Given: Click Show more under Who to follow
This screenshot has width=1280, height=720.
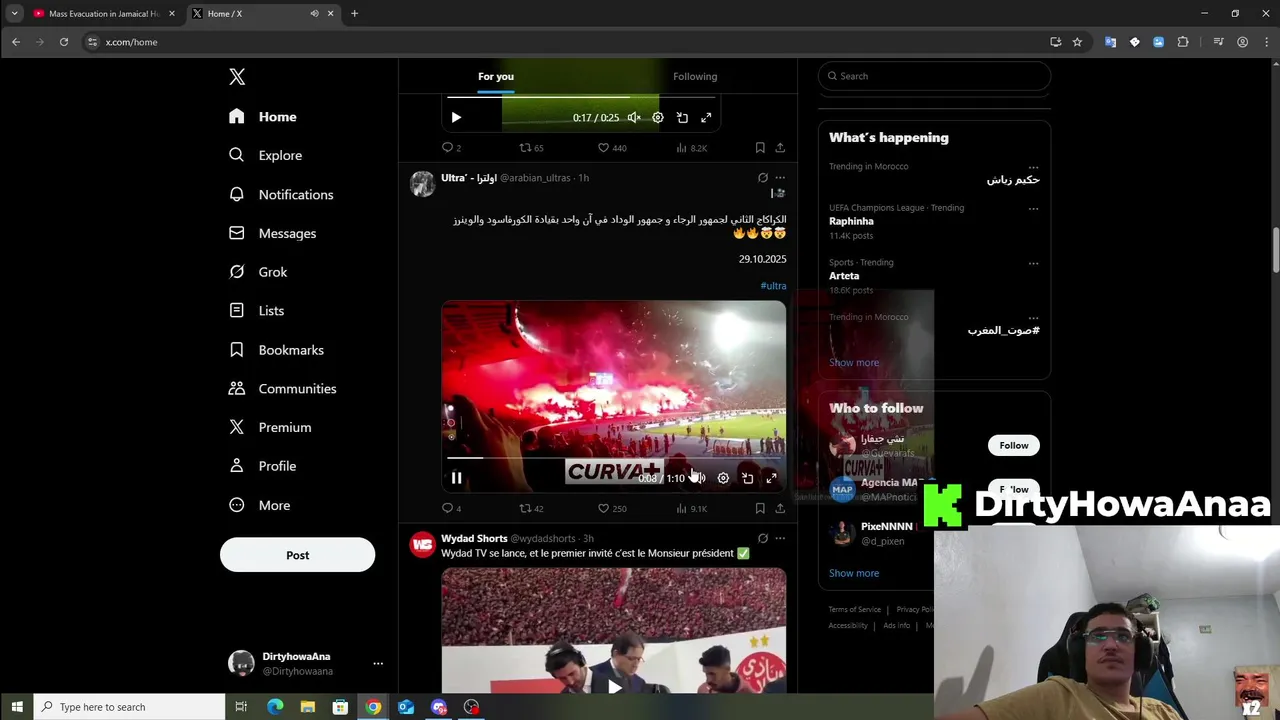Looking at the screenshot, I should click(854, 573).
